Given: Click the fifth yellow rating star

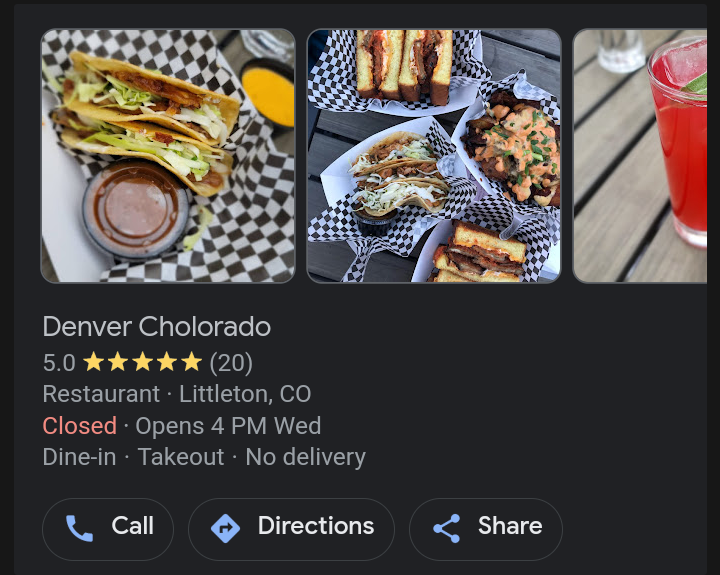Looking at the screenshot, I should point(191,362).
